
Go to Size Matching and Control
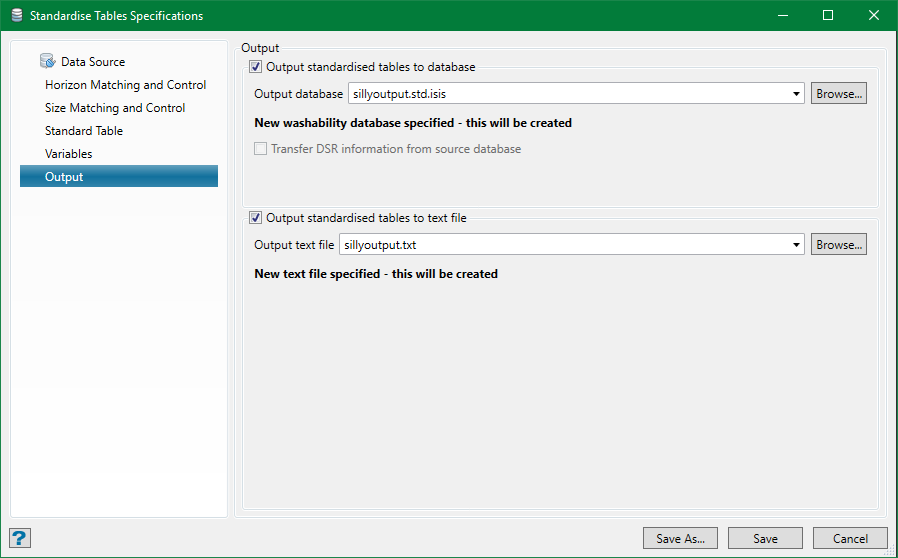pyautogui.click(x=115, y=108)
